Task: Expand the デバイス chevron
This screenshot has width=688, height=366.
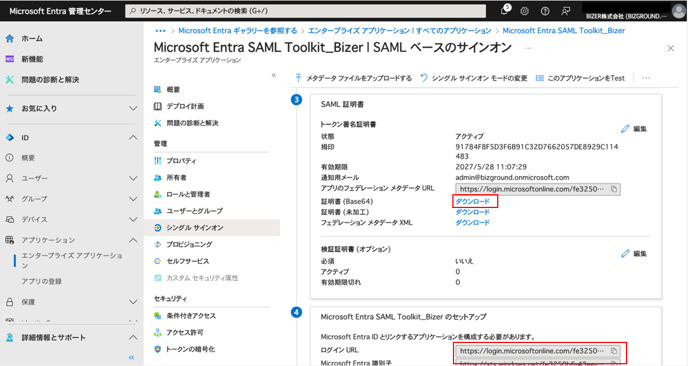Action: coord(133,219)
